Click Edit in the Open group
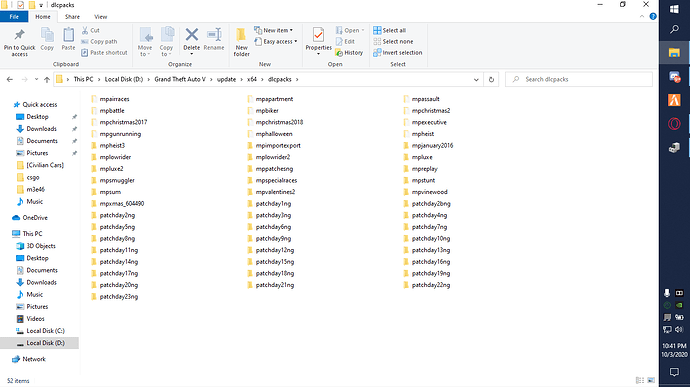Viewport: 690px width, 387px height. pos(345,41)
